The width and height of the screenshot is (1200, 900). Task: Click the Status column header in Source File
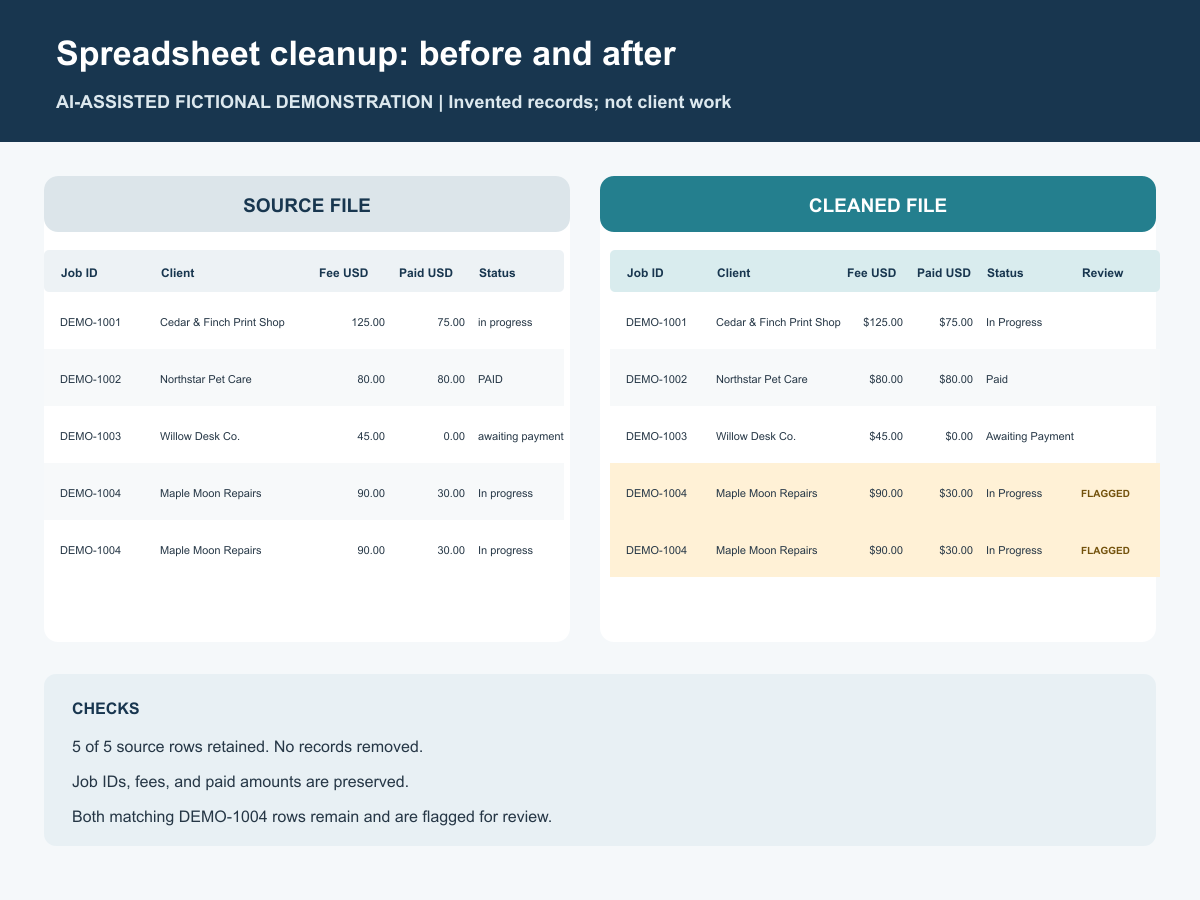497,273
